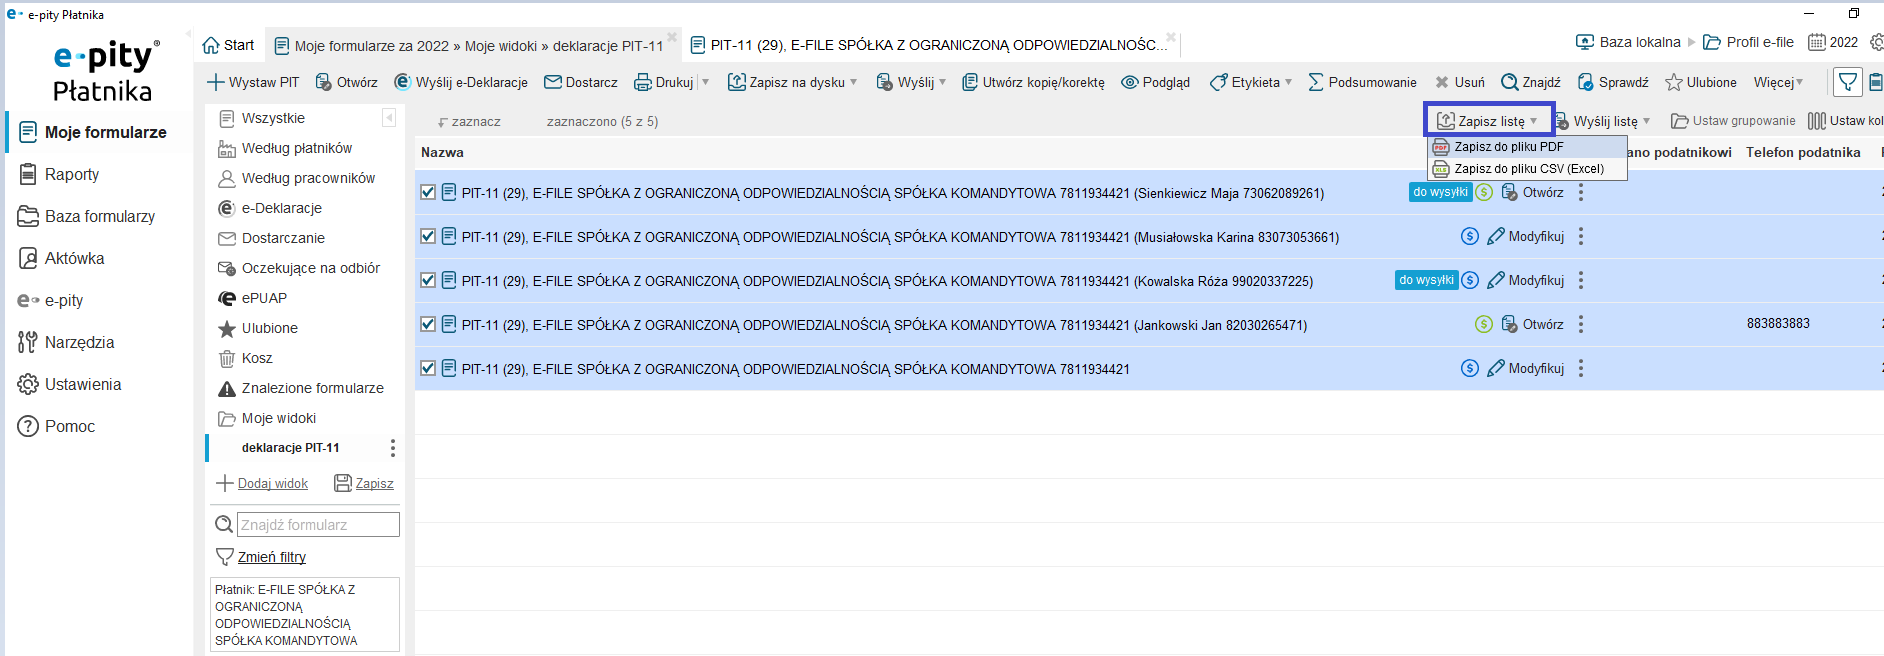Viewport: 1884px width, 656px height.
Task: Open Zapisz na dysku dropdown
Action: pyautogui.click(x=792, y=82)
